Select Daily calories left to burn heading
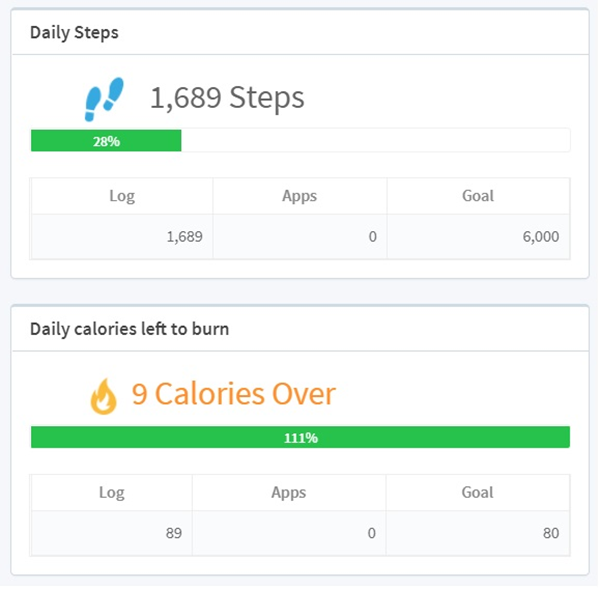Image resolution: width=600 pixels, height=589 pixels. (129, 330)
